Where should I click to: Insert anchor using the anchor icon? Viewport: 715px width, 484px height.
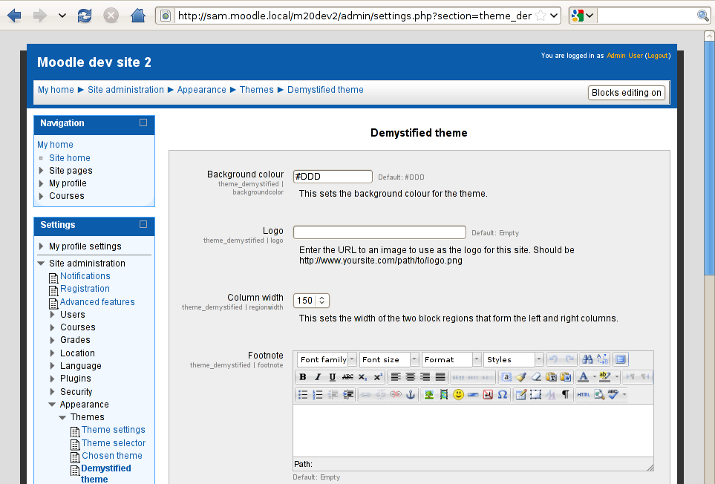408,395
